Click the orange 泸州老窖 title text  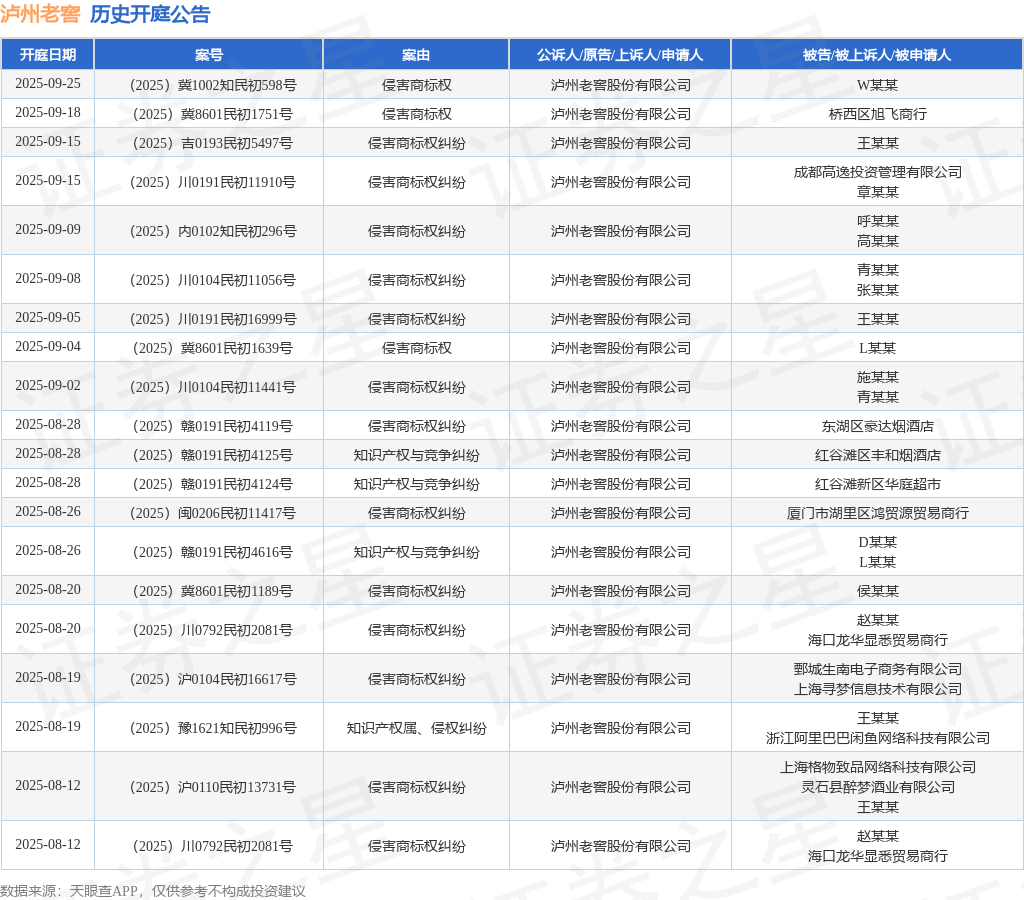coord(40,14)
